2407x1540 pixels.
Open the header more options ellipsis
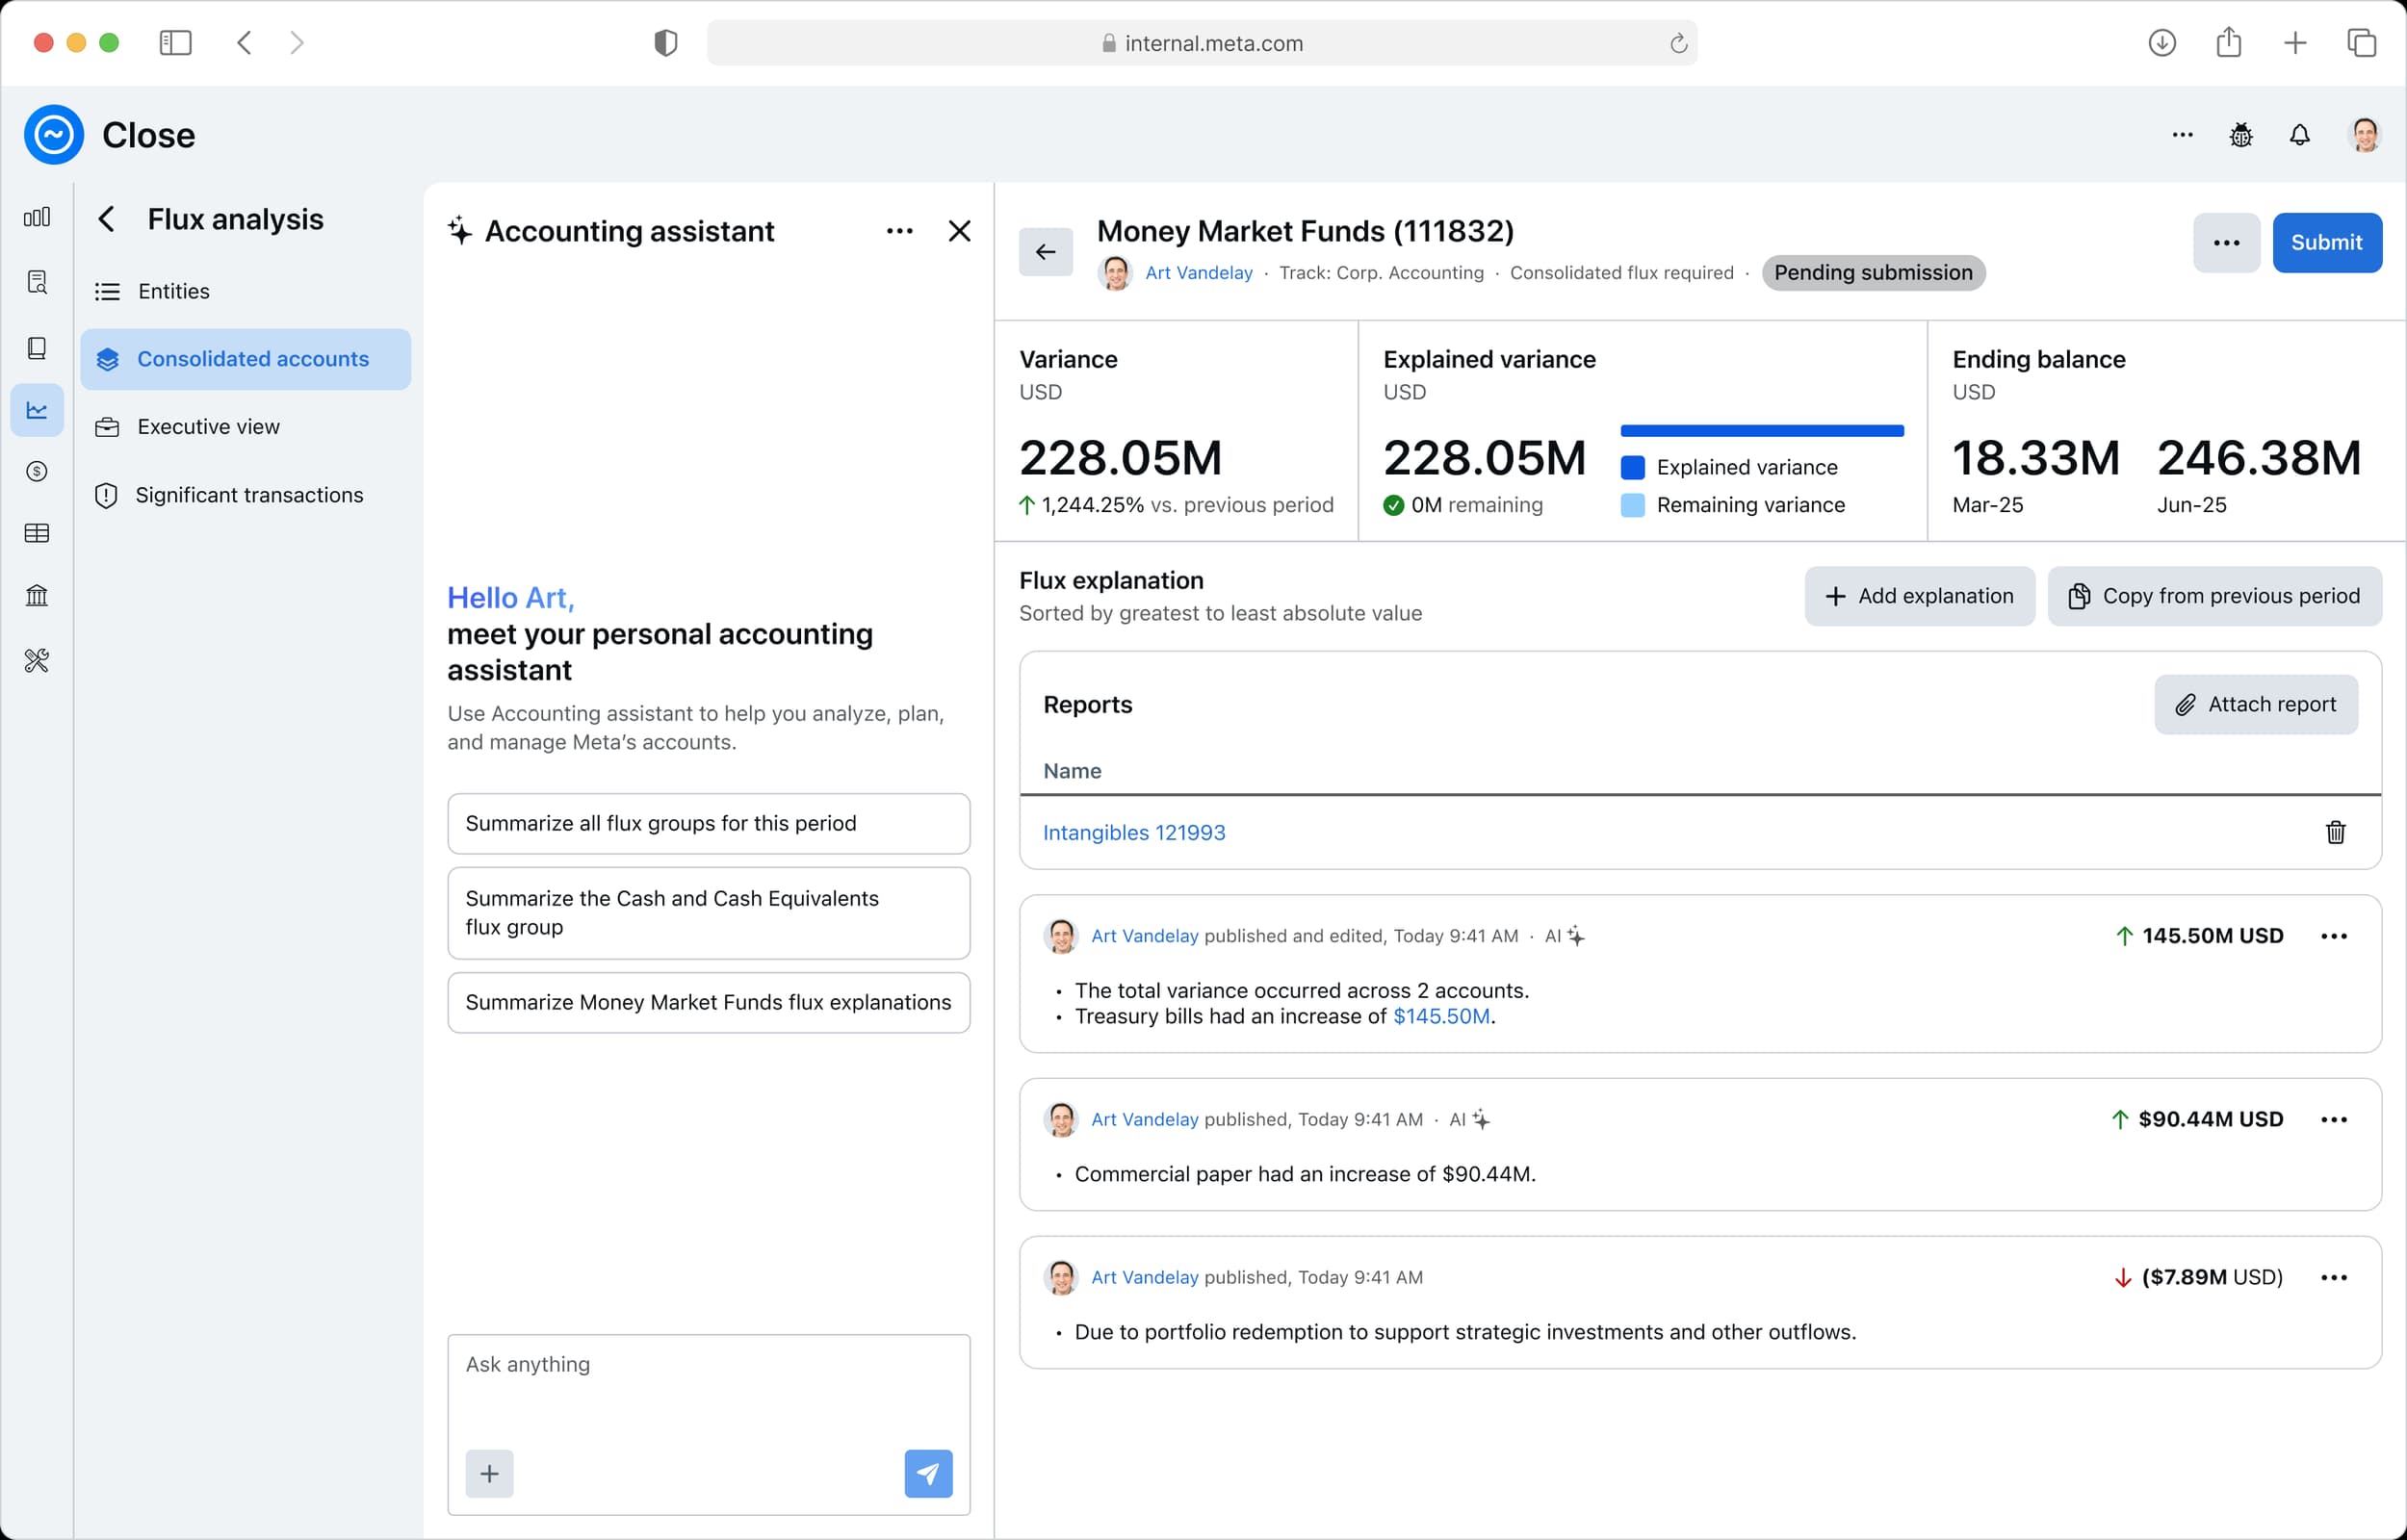2183,135
